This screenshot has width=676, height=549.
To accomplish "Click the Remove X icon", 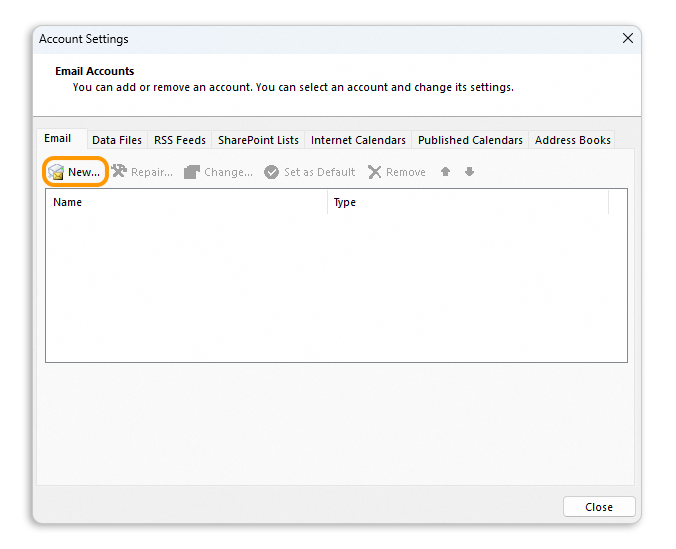I will pos(374,172).
